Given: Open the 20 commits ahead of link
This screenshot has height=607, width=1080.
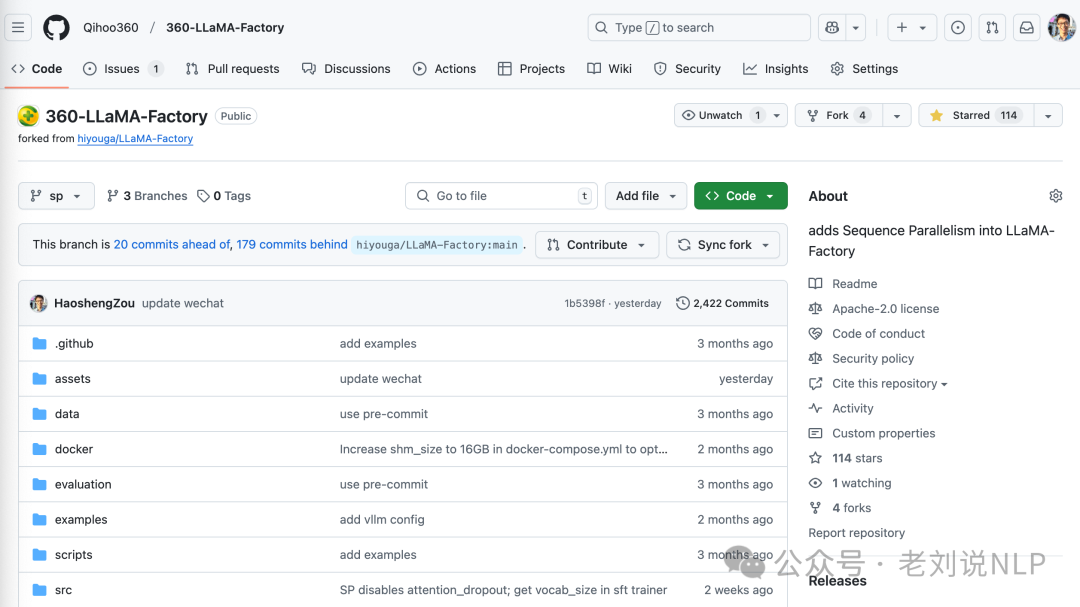Looking at the screenshot, I should tap(172, 244).
